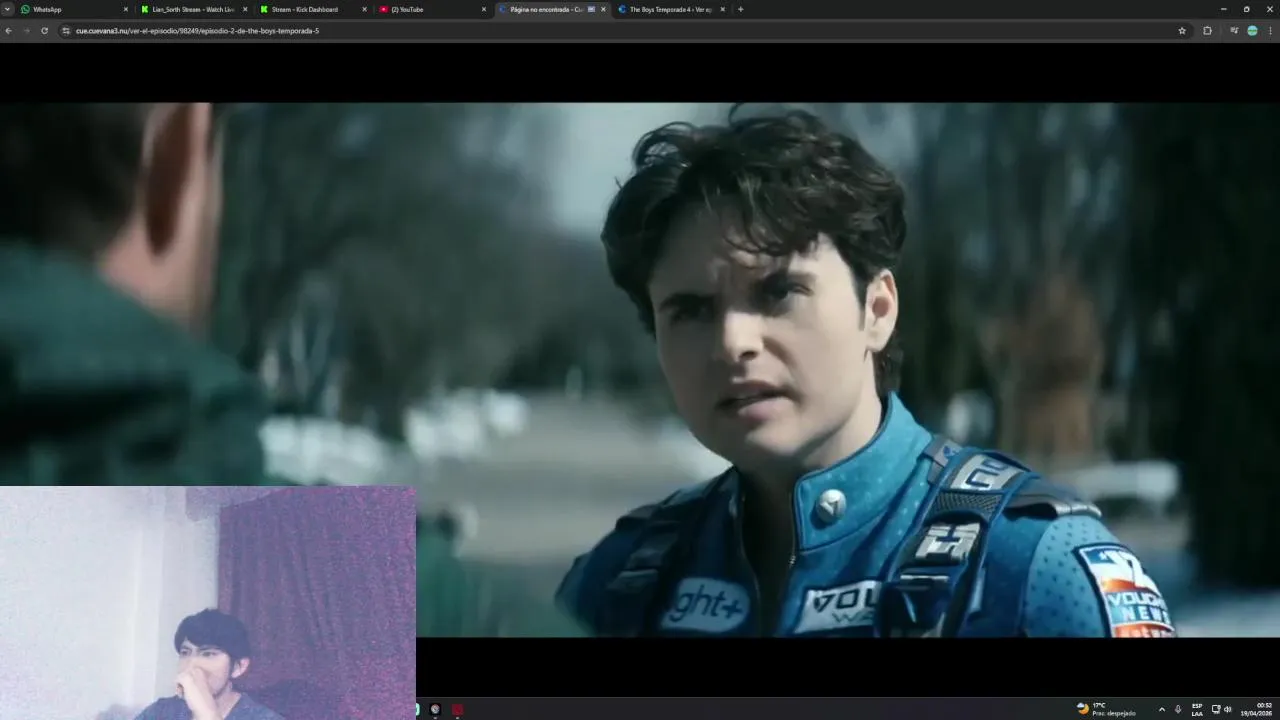The image size is (1280, 720).
Task: Restore down the browser window
Action: (1246, 9)
